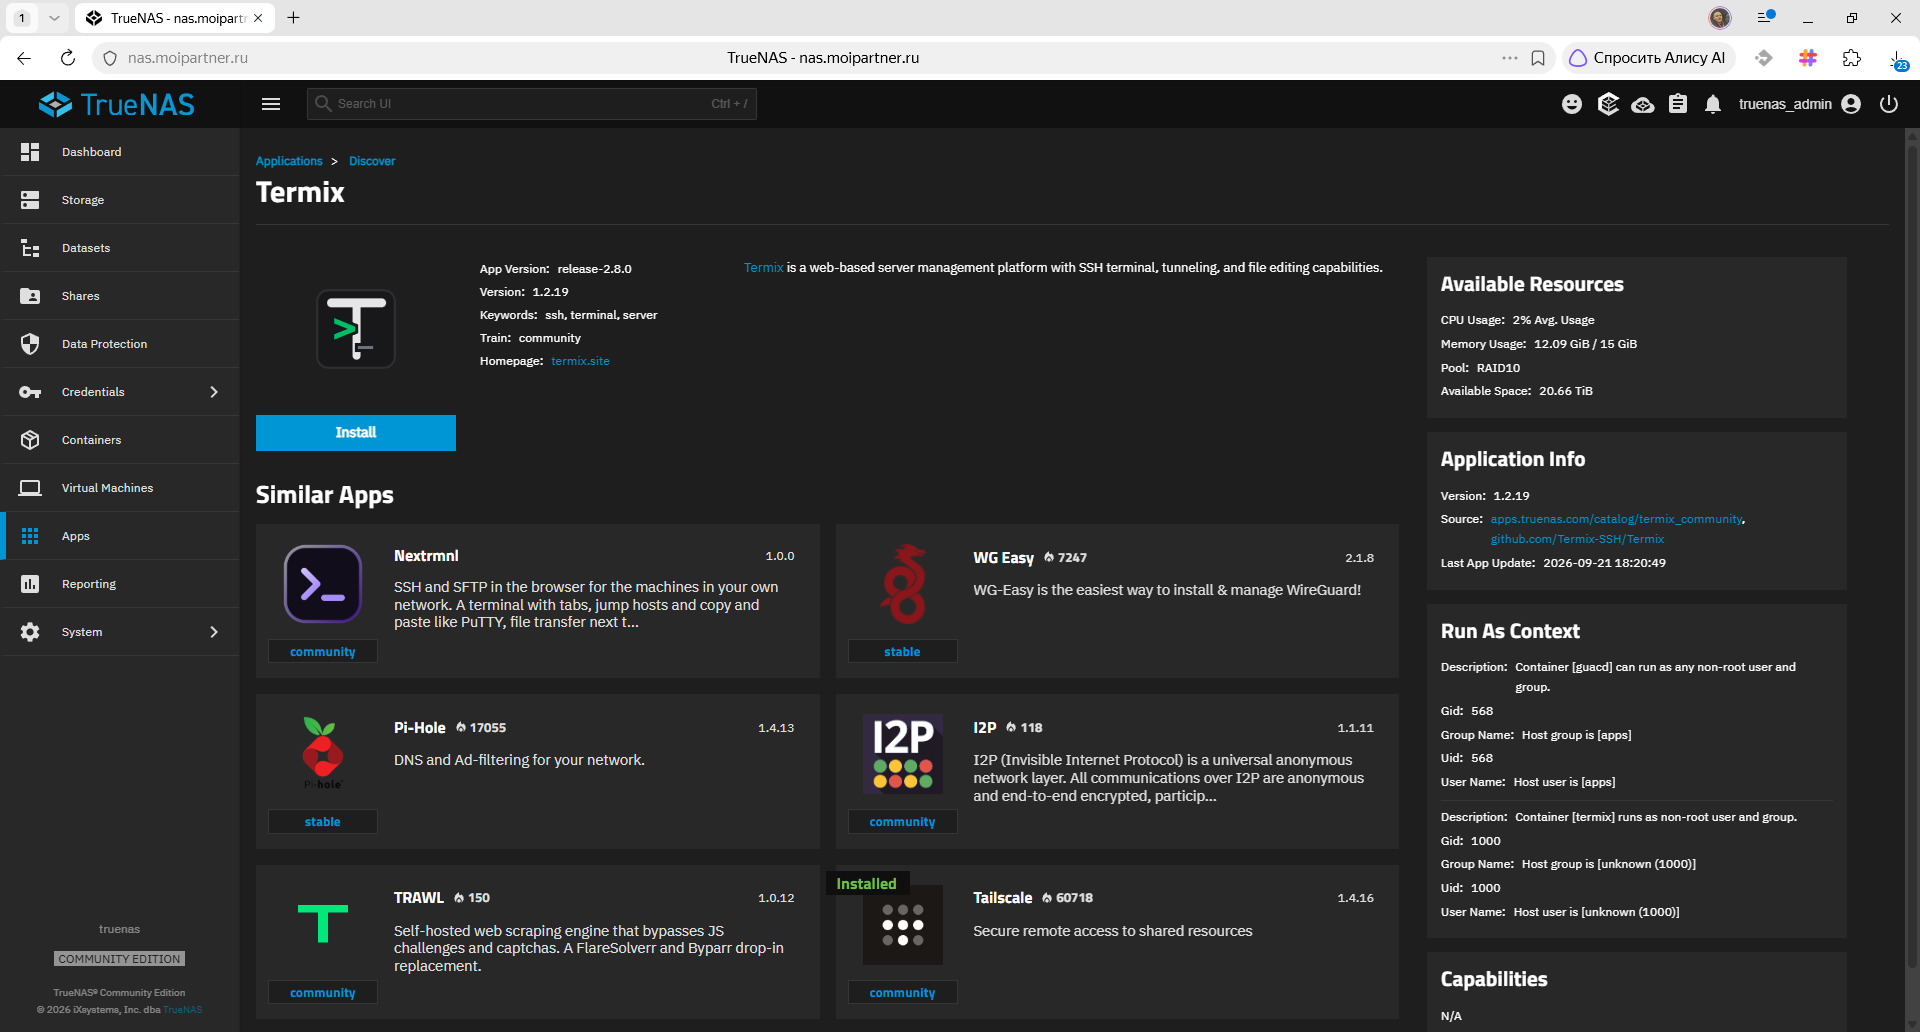
Task: Open the alerts bell icon
Action: coord(1713,104)
